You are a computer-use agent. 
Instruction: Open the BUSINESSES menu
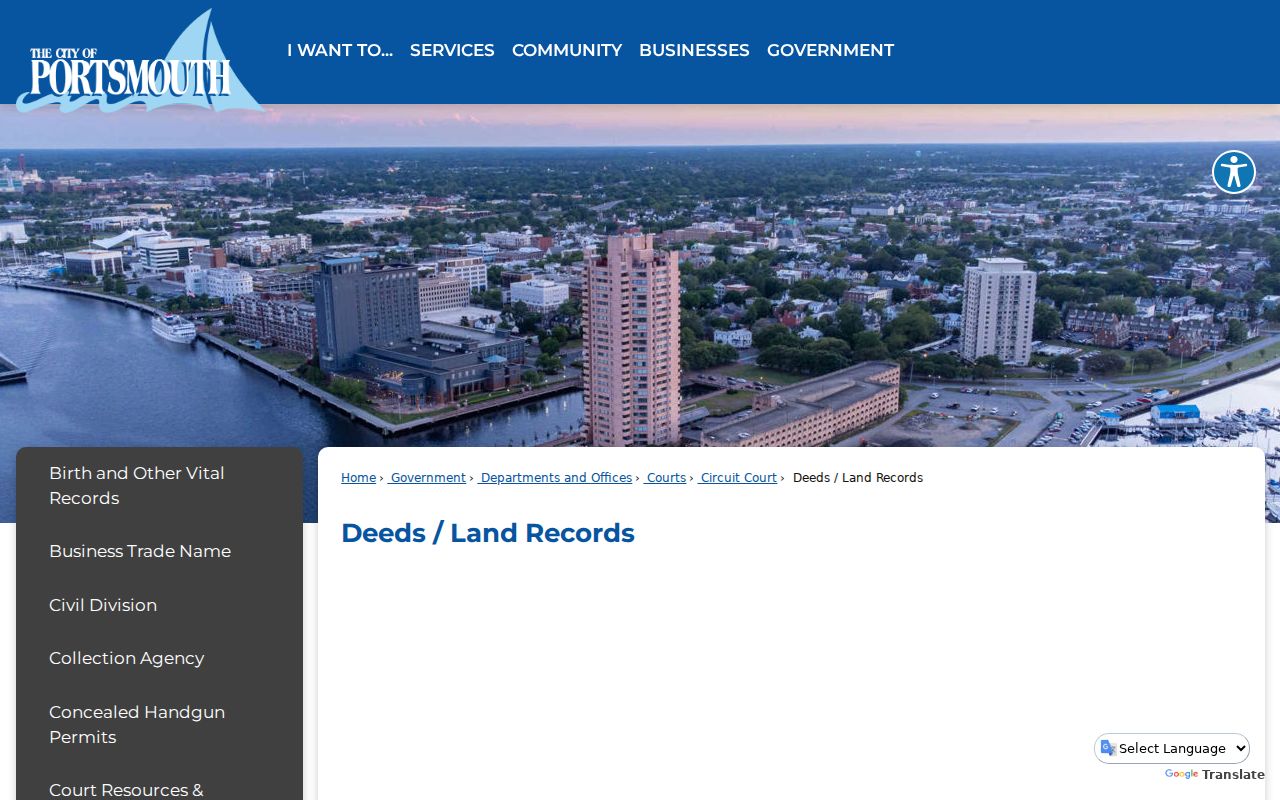[x=694, y=50]
